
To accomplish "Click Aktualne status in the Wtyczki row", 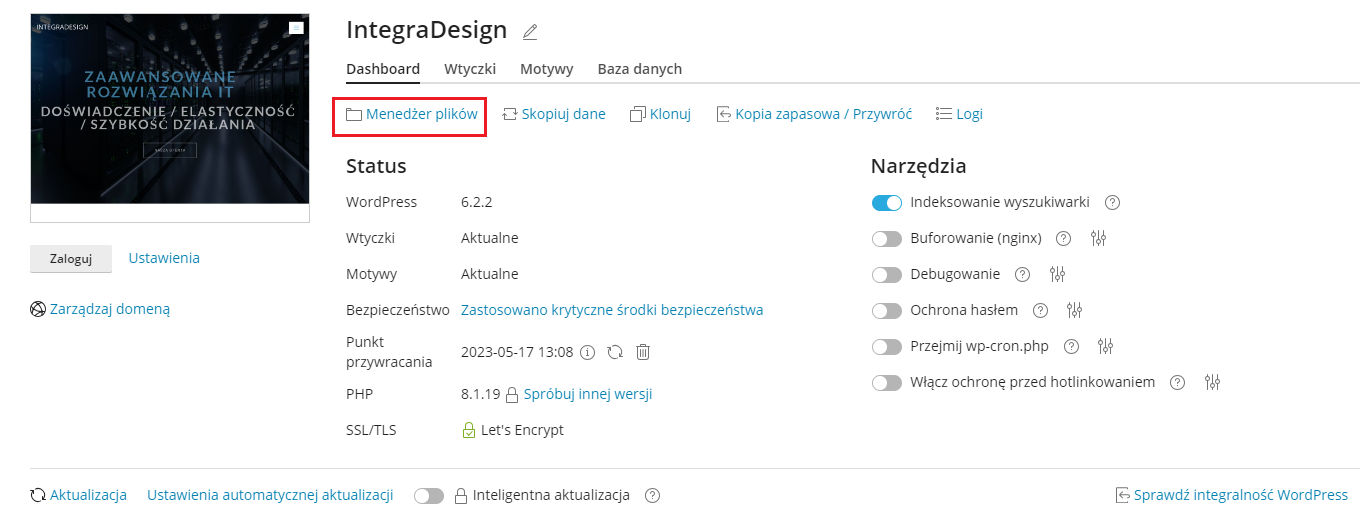I will coord(490,238).
